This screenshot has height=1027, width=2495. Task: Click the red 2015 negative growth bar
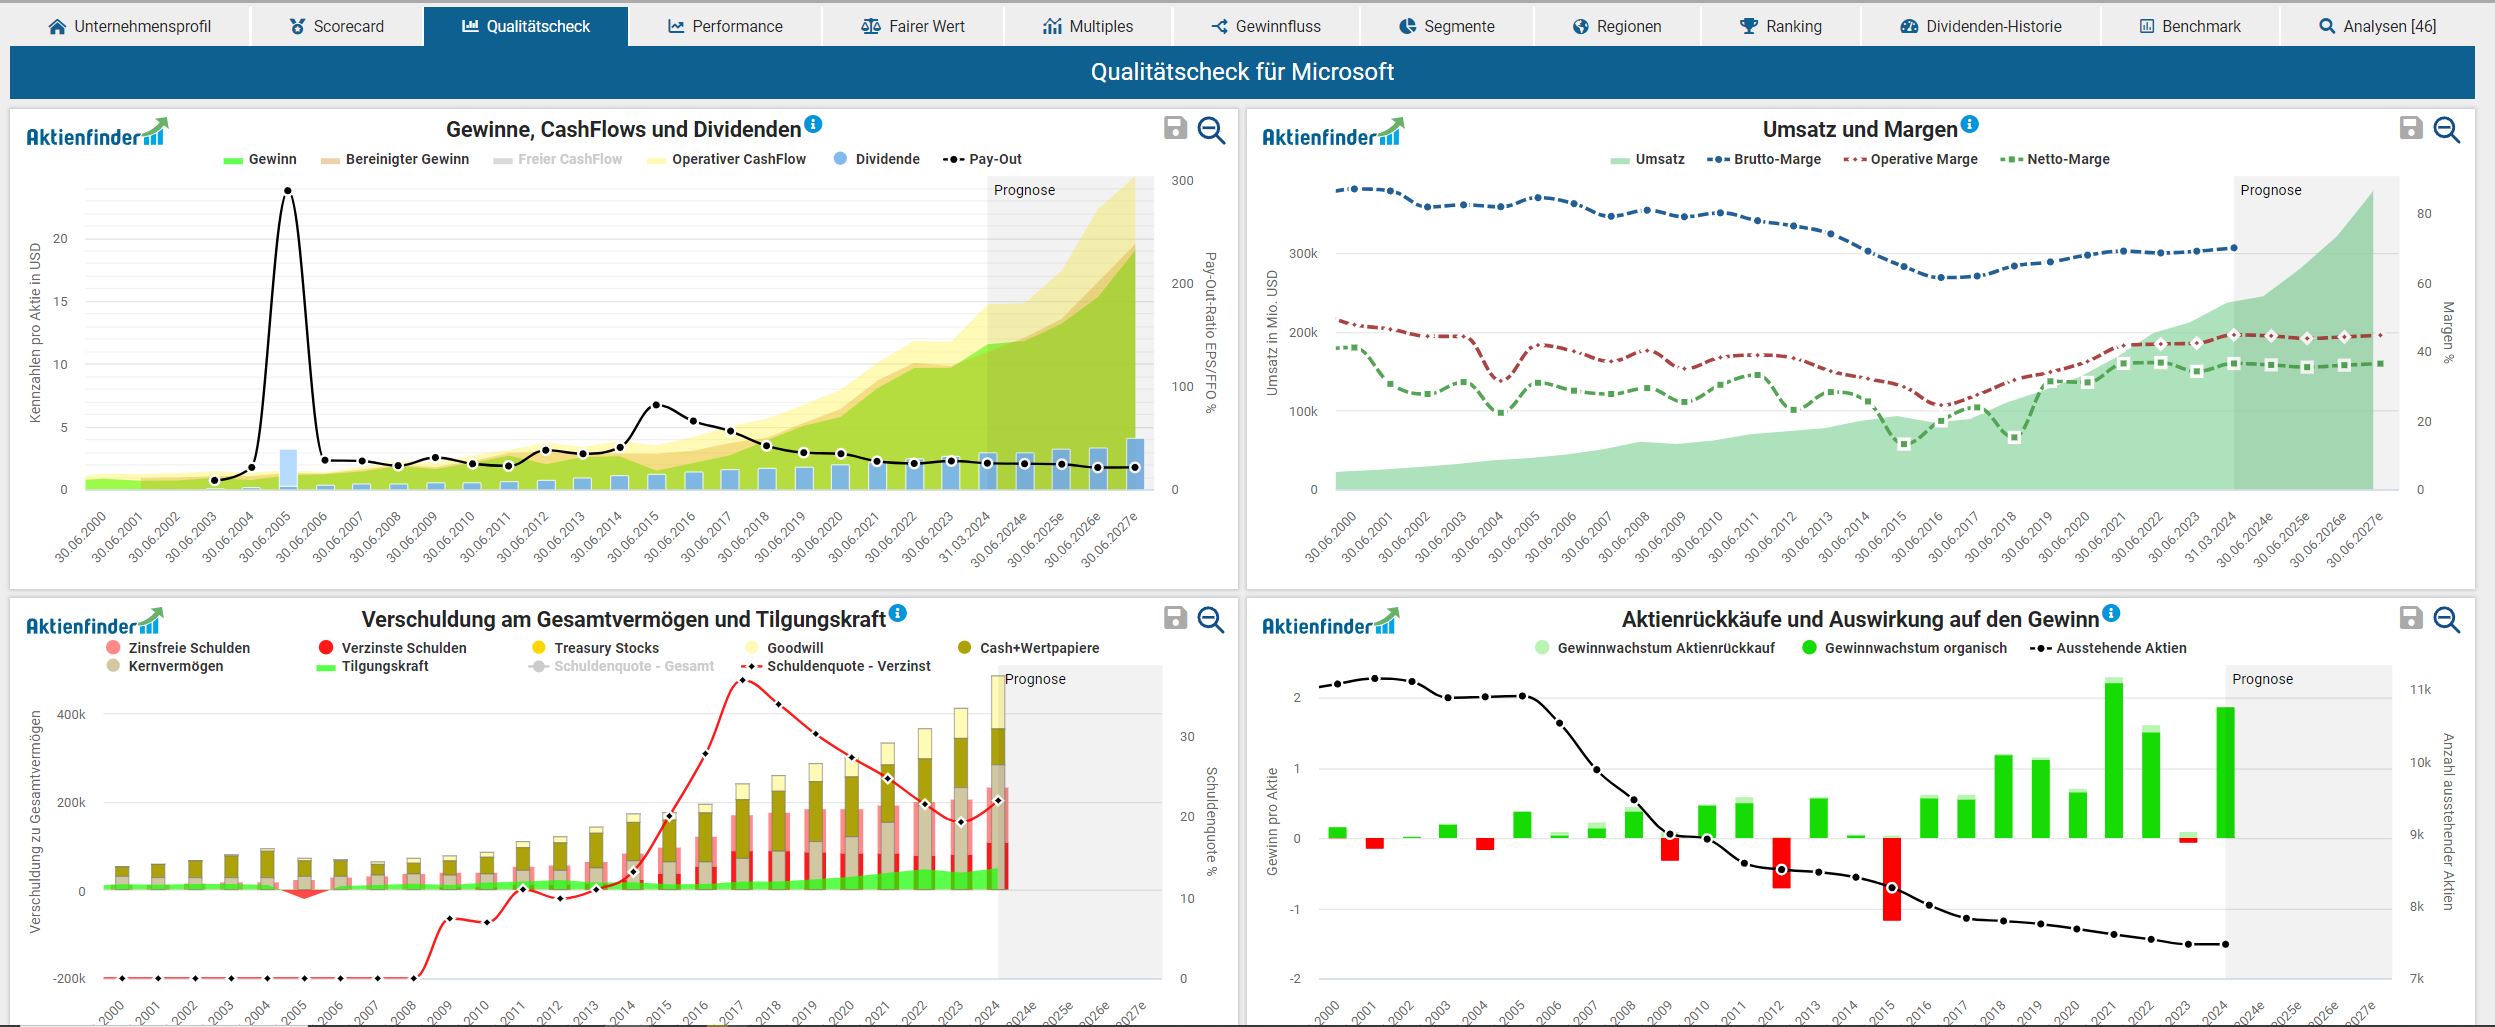click(1892, 879)
